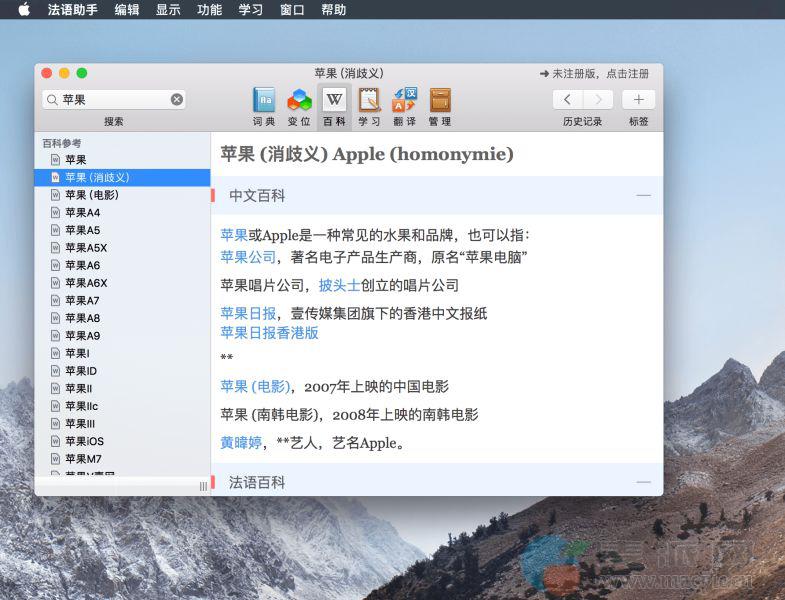Click the 苹果公司 hyperlink

[248, 257]
